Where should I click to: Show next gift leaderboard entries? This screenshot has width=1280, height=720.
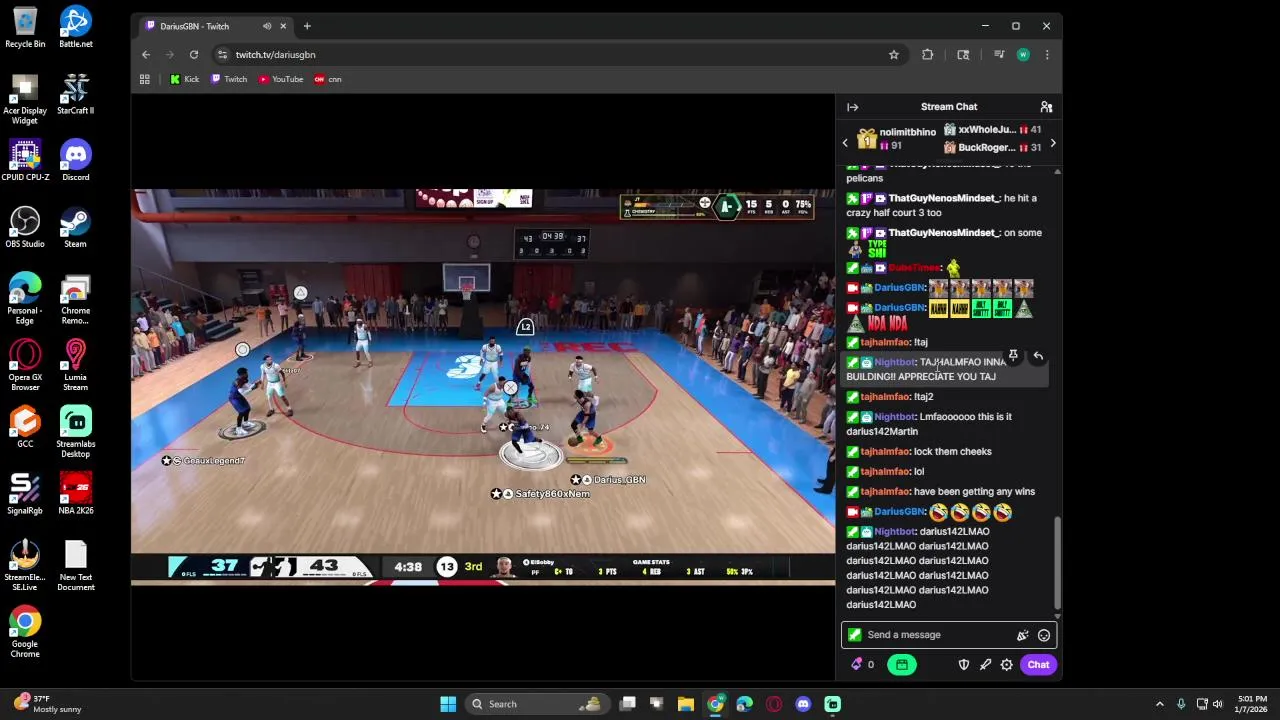(x=1052, y=143)
